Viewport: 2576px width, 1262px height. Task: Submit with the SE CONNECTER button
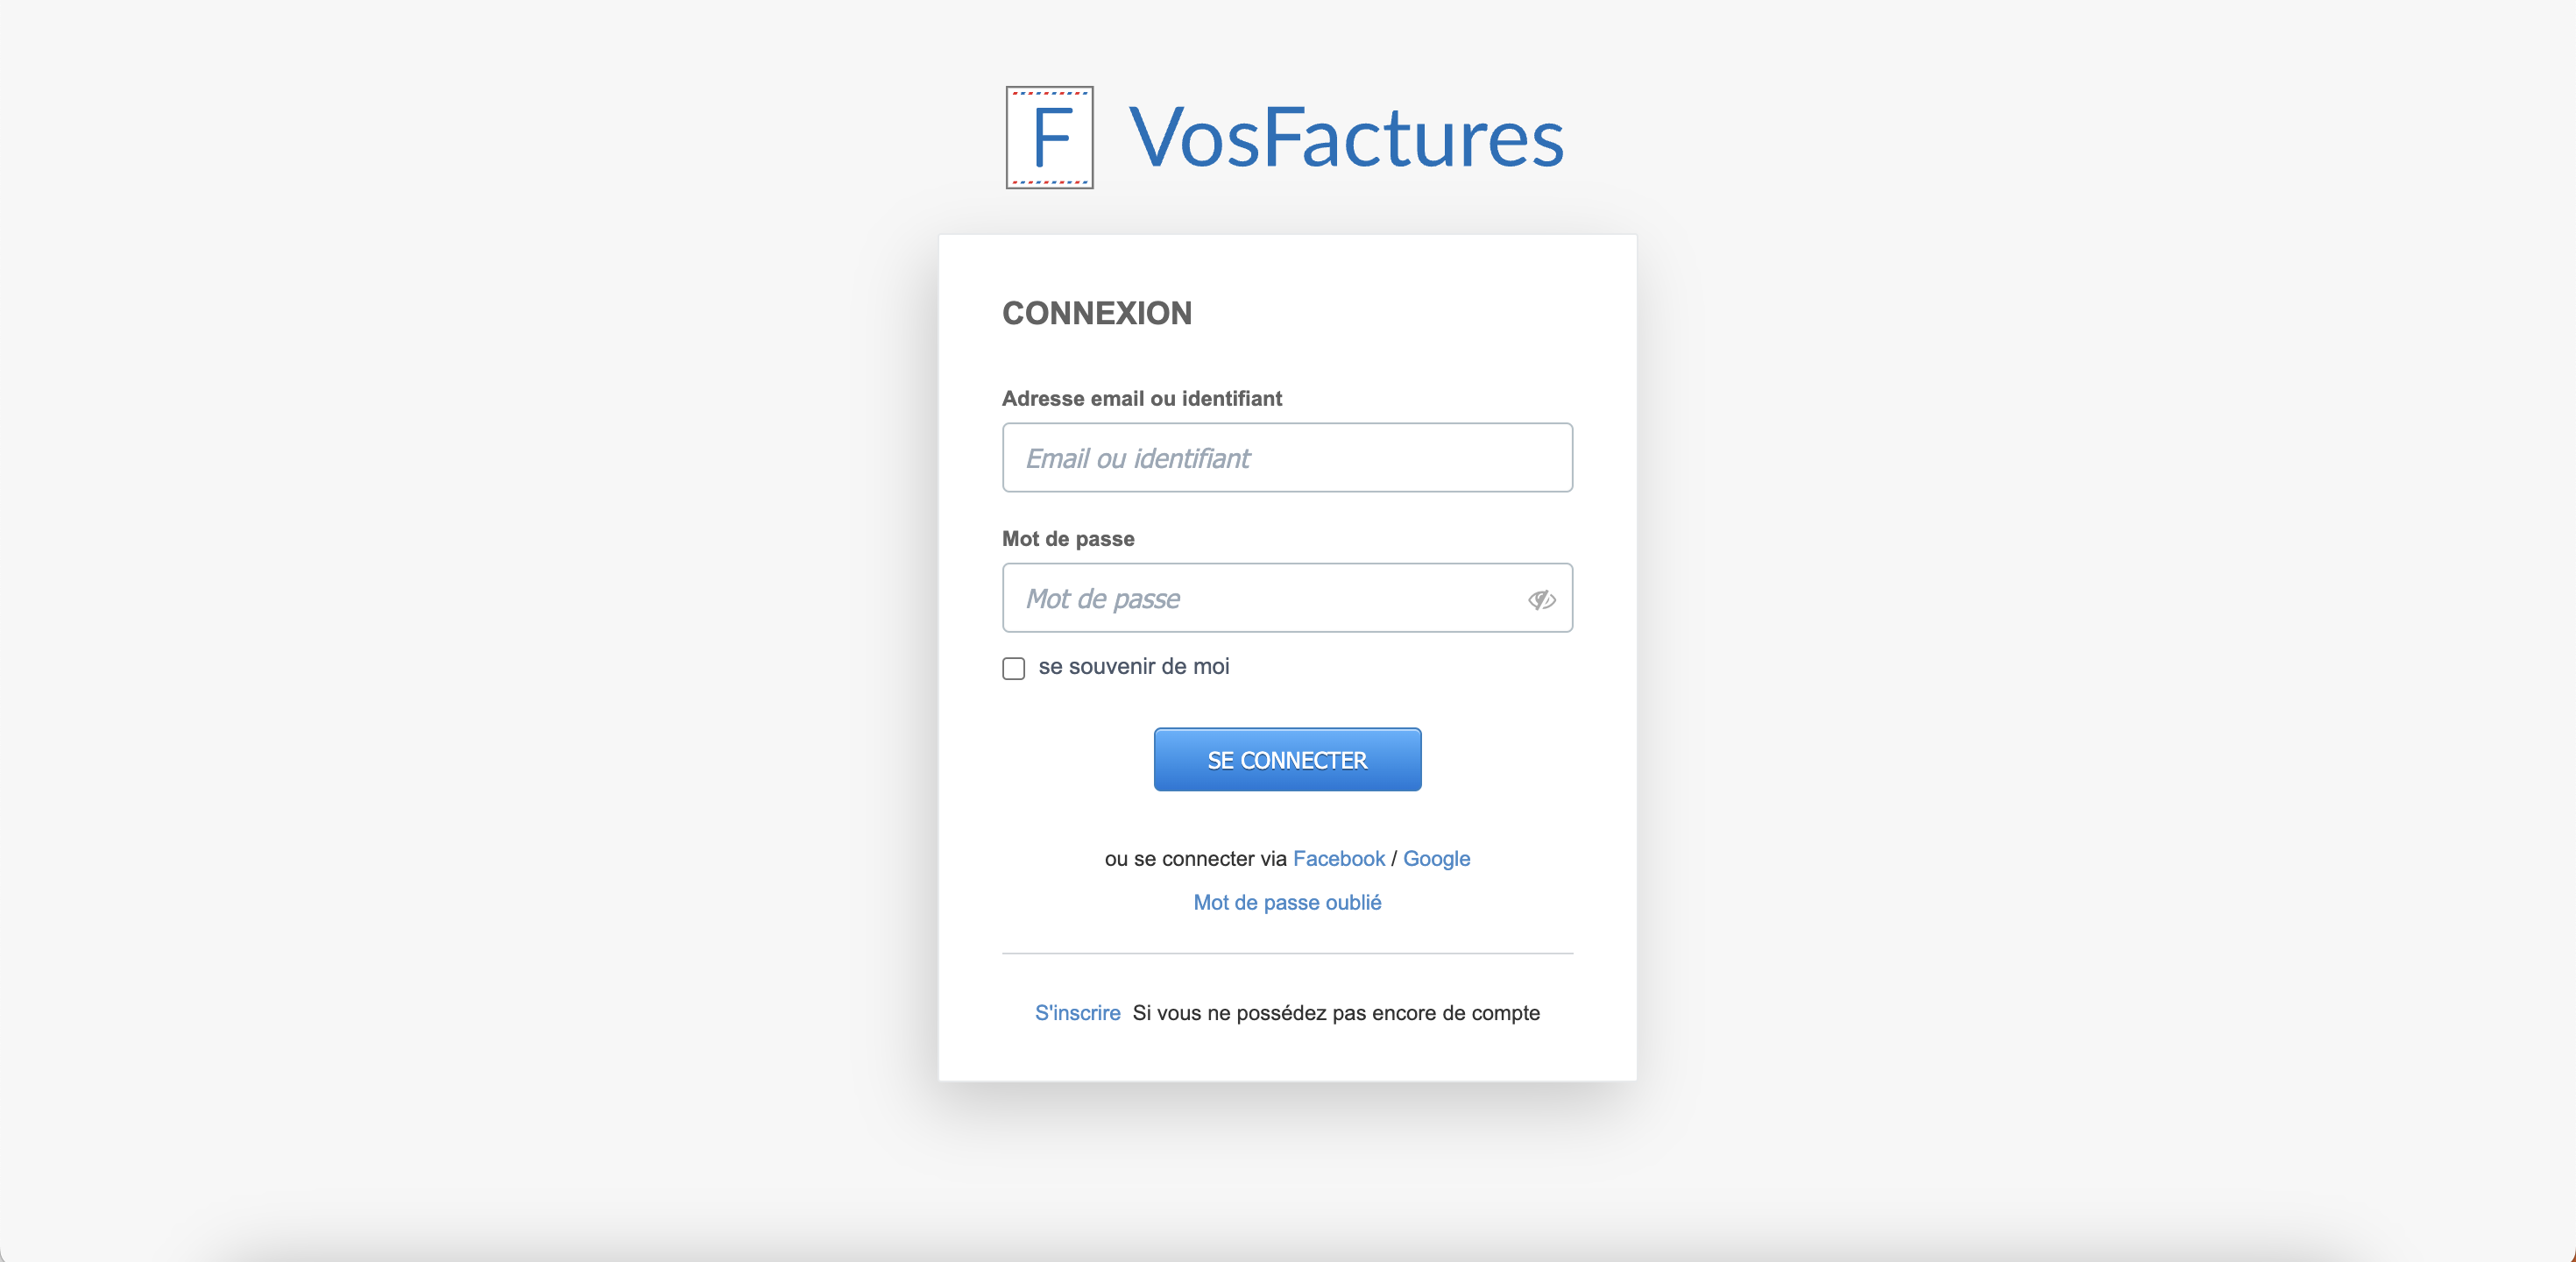click(1287, 760)
